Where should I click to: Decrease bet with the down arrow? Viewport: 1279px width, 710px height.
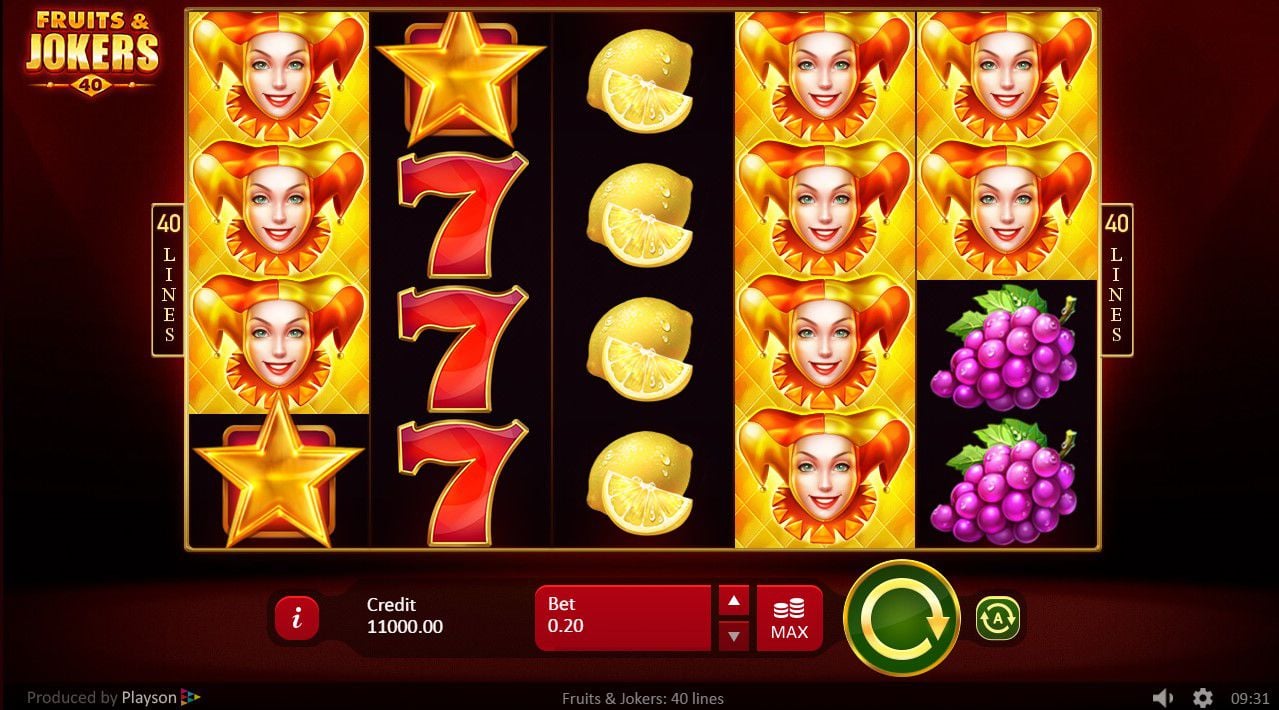point(733,635)
